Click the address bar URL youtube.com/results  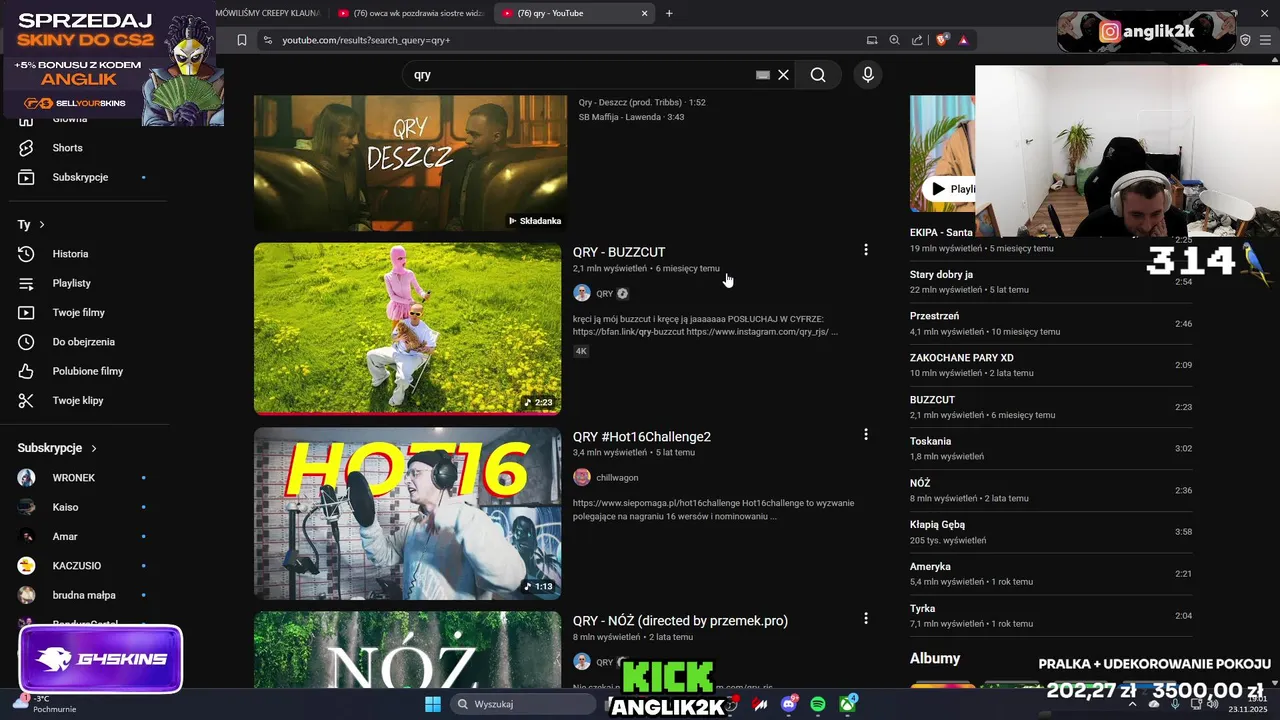(x=366, y=40)
